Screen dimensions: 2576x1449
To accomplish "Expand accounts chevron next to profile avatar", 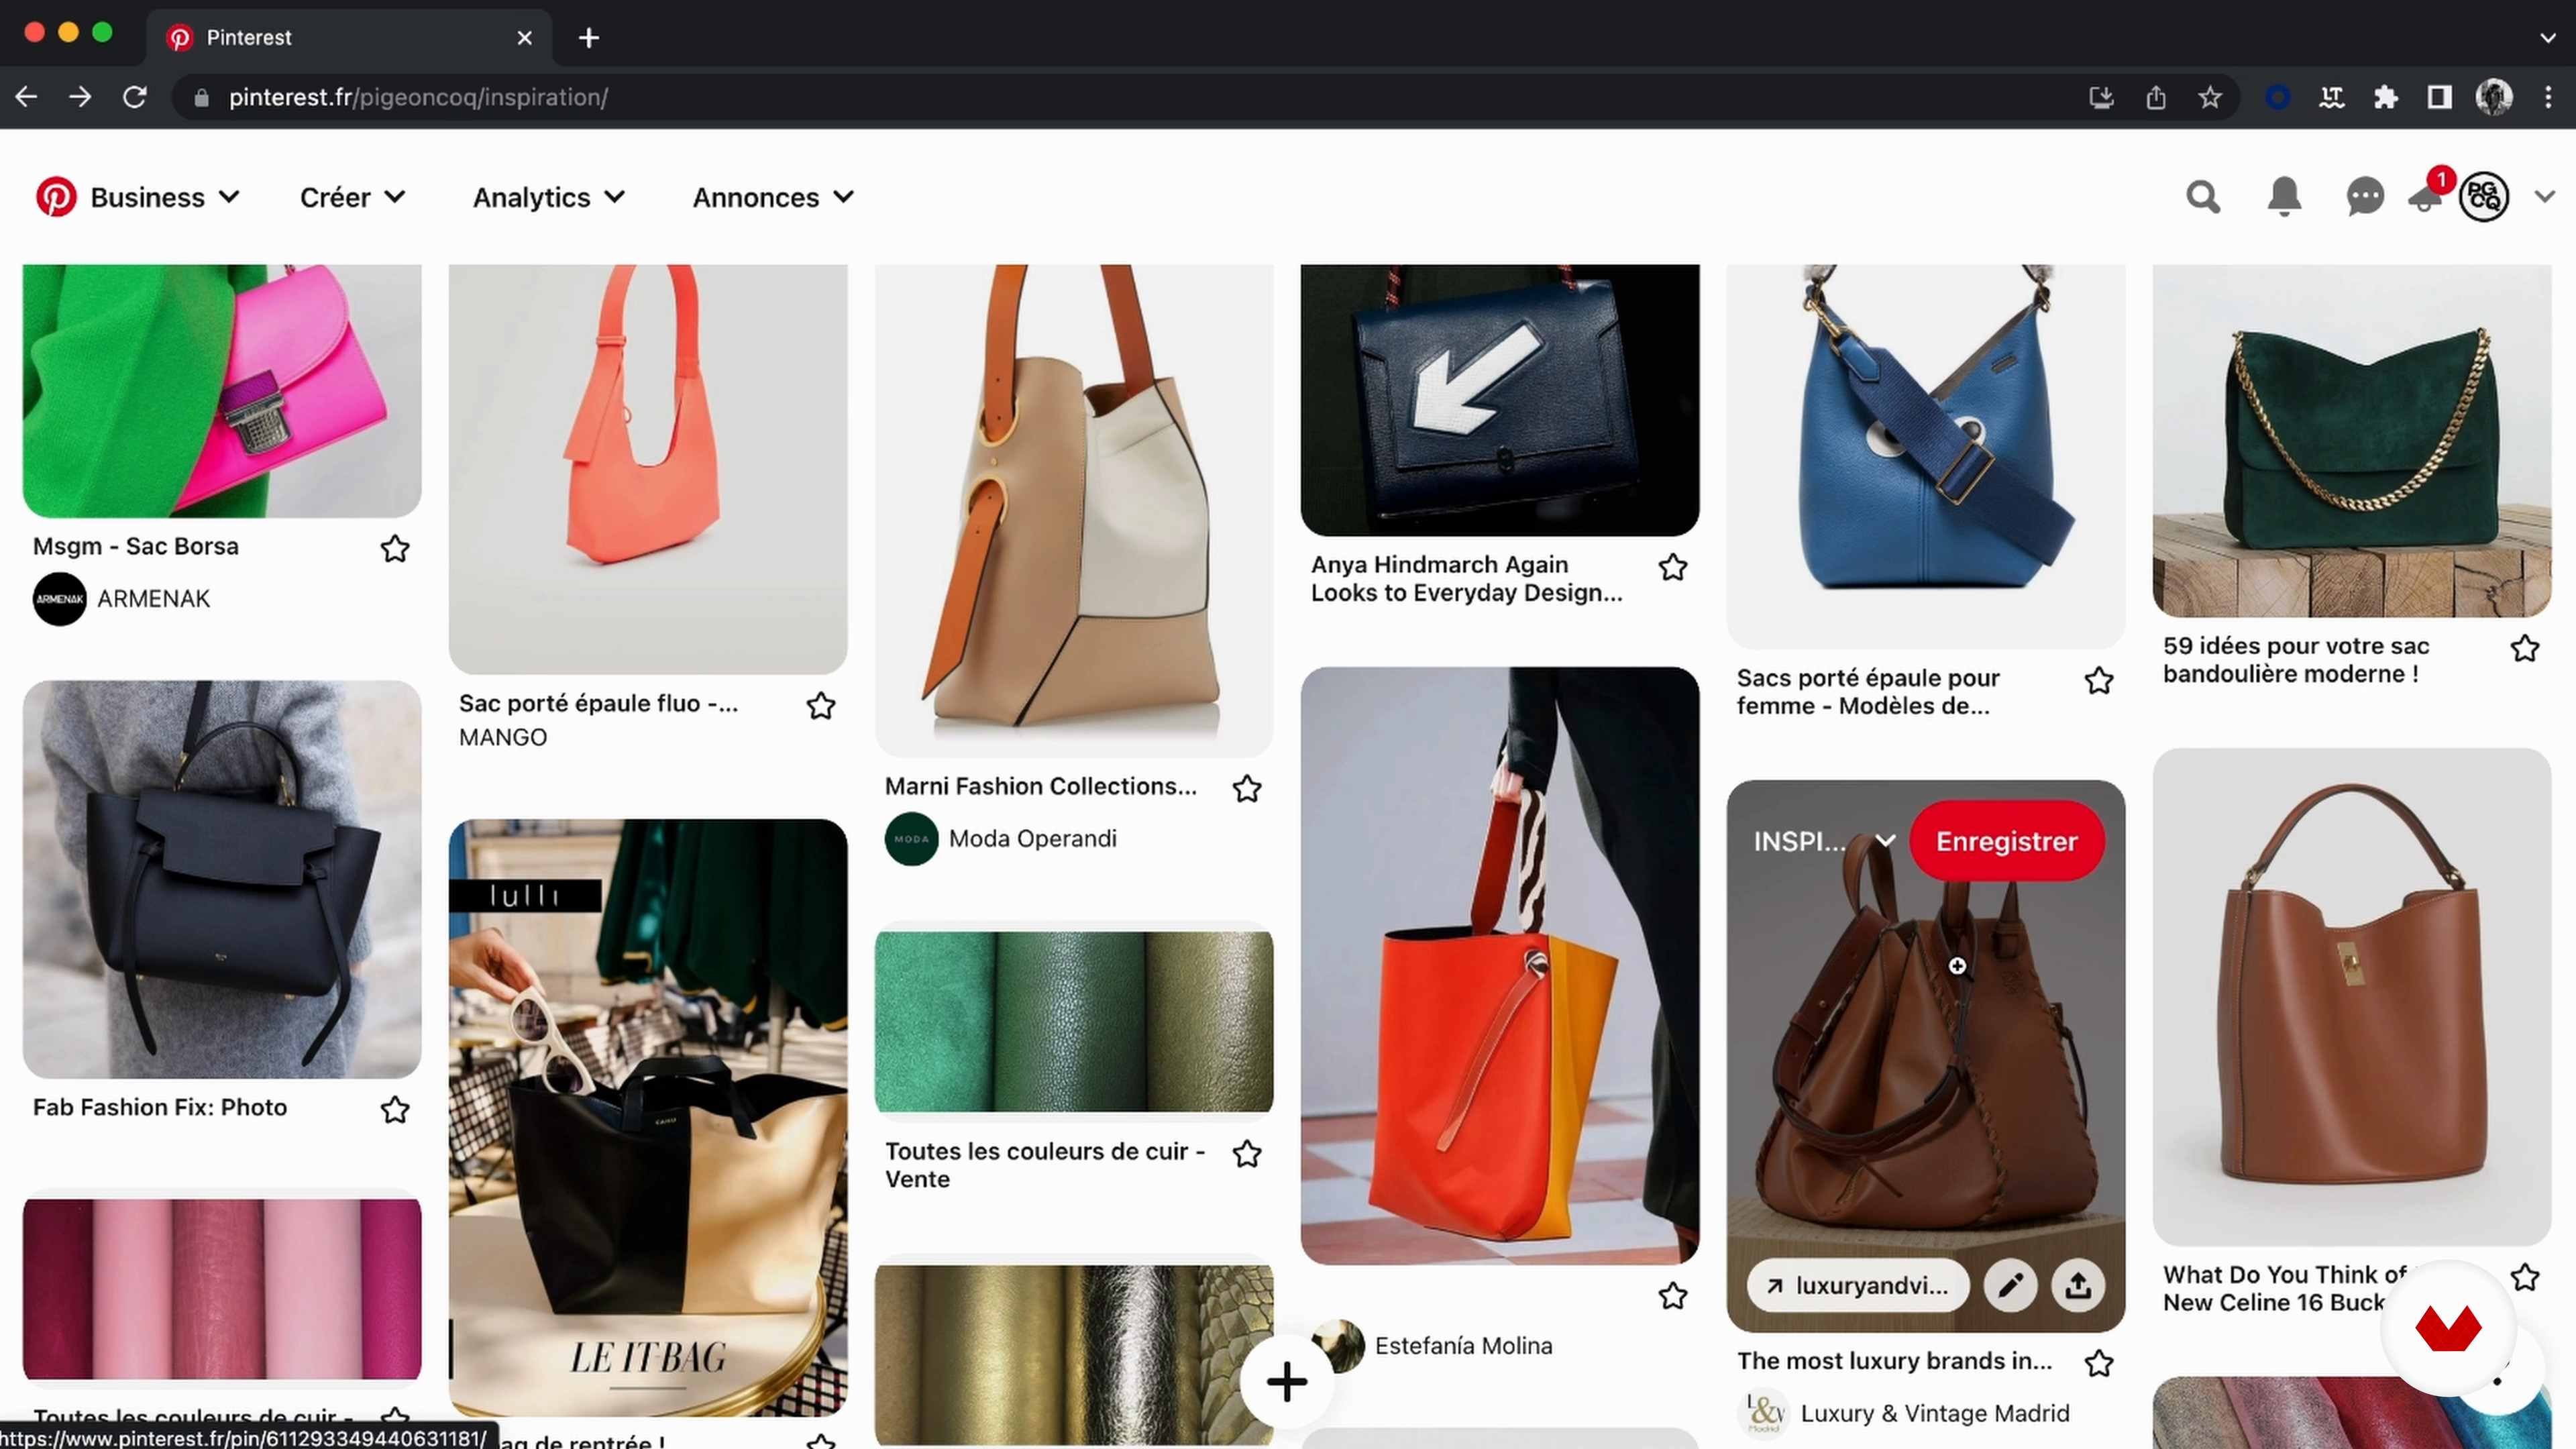I will [2545, 197].
